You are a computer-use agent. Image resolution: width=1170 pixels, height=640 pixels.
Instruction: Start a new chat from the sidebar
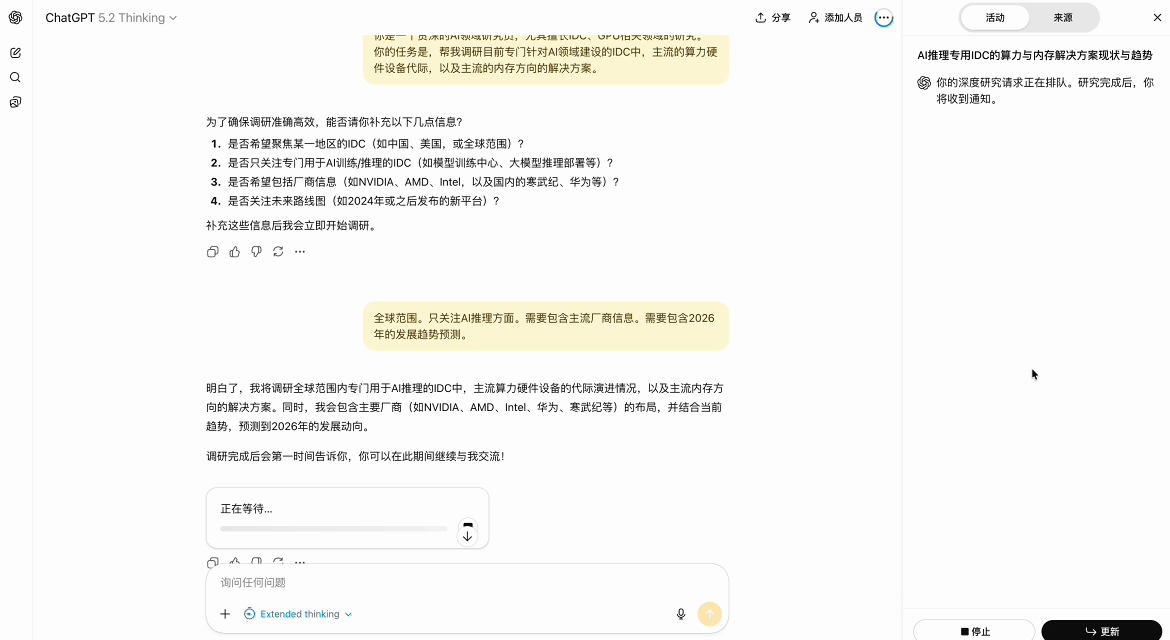(x=15, y=52)
